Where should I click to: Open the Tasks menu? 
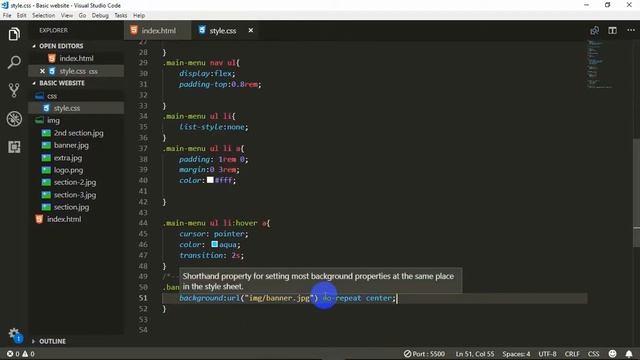(x=120, y=16)
